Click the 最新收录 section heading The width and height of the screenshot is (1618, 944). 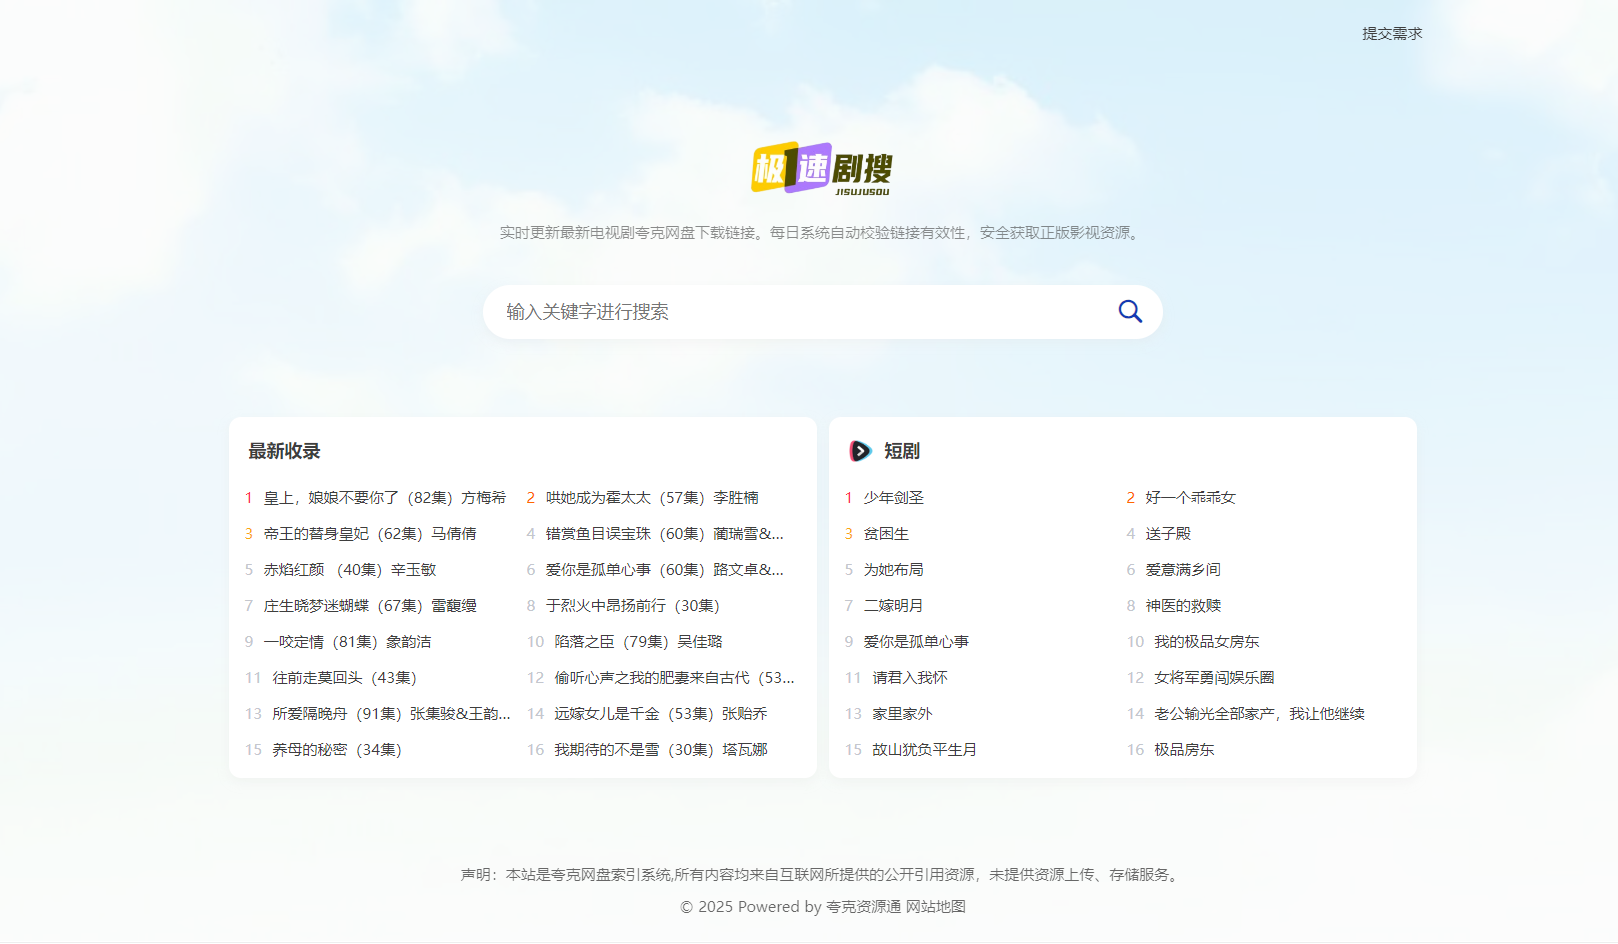[x=285, y=451]
